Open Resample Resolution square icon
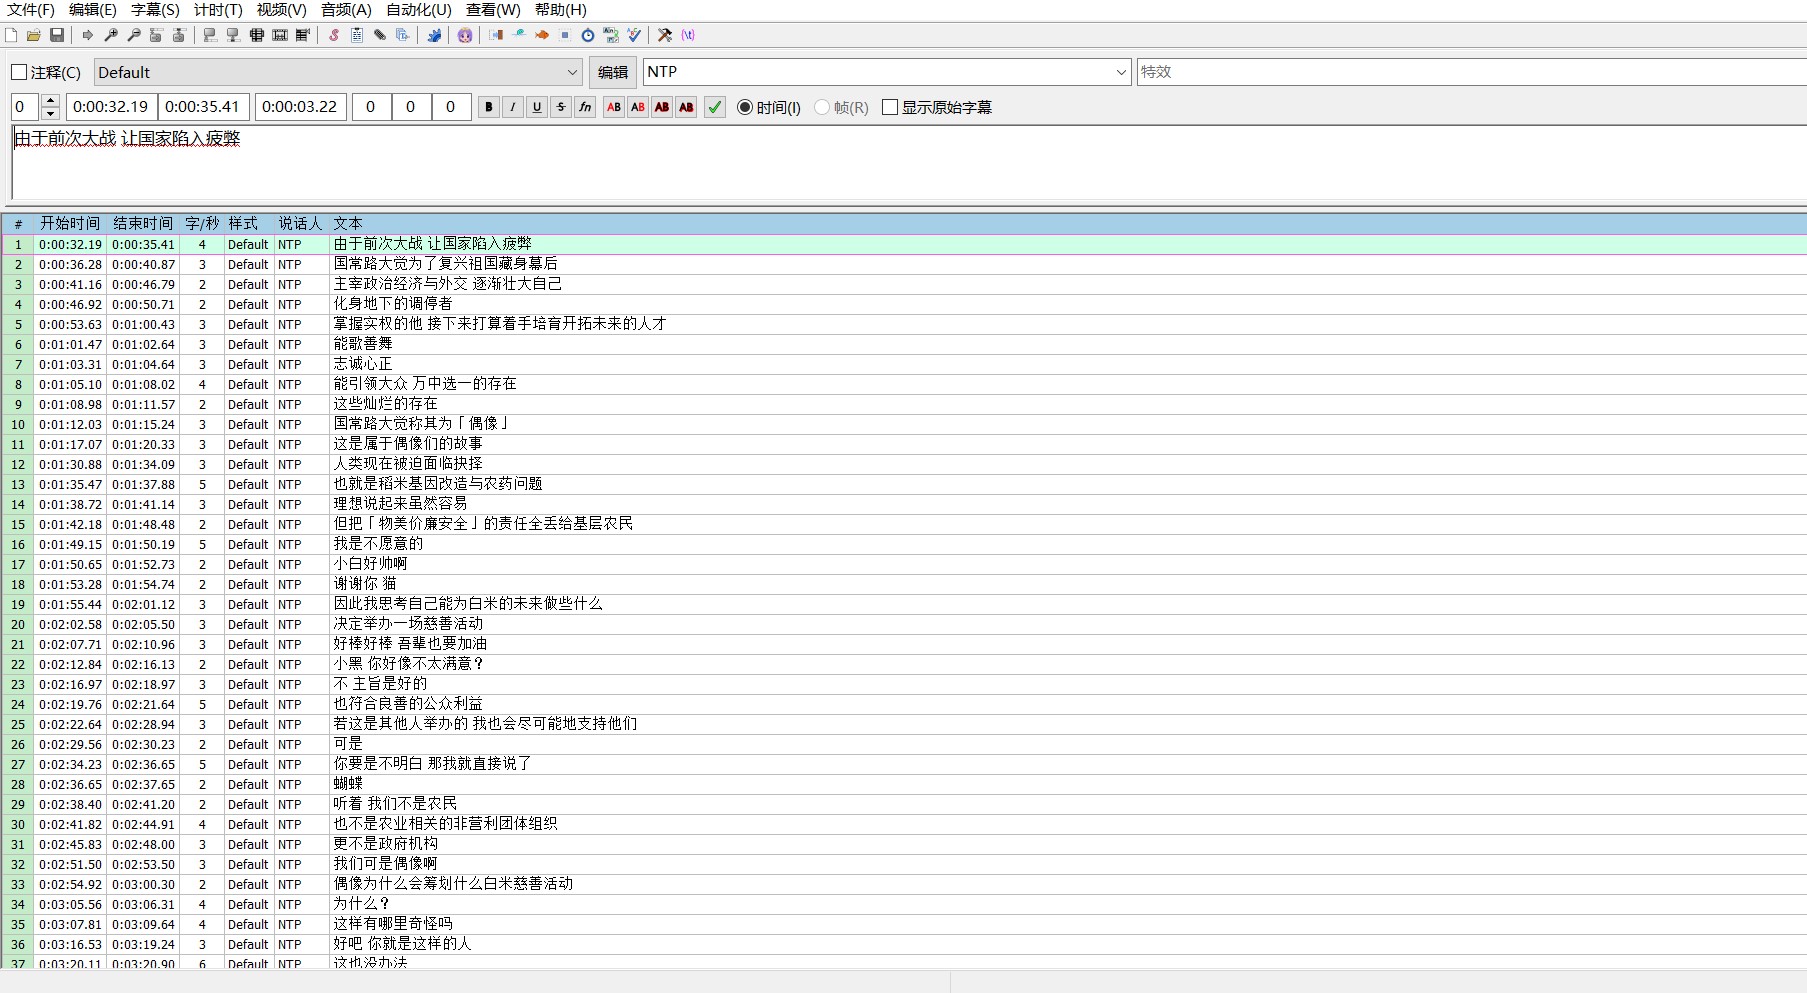The width and height of the screenshot is (1807, 993). [565, 35]
